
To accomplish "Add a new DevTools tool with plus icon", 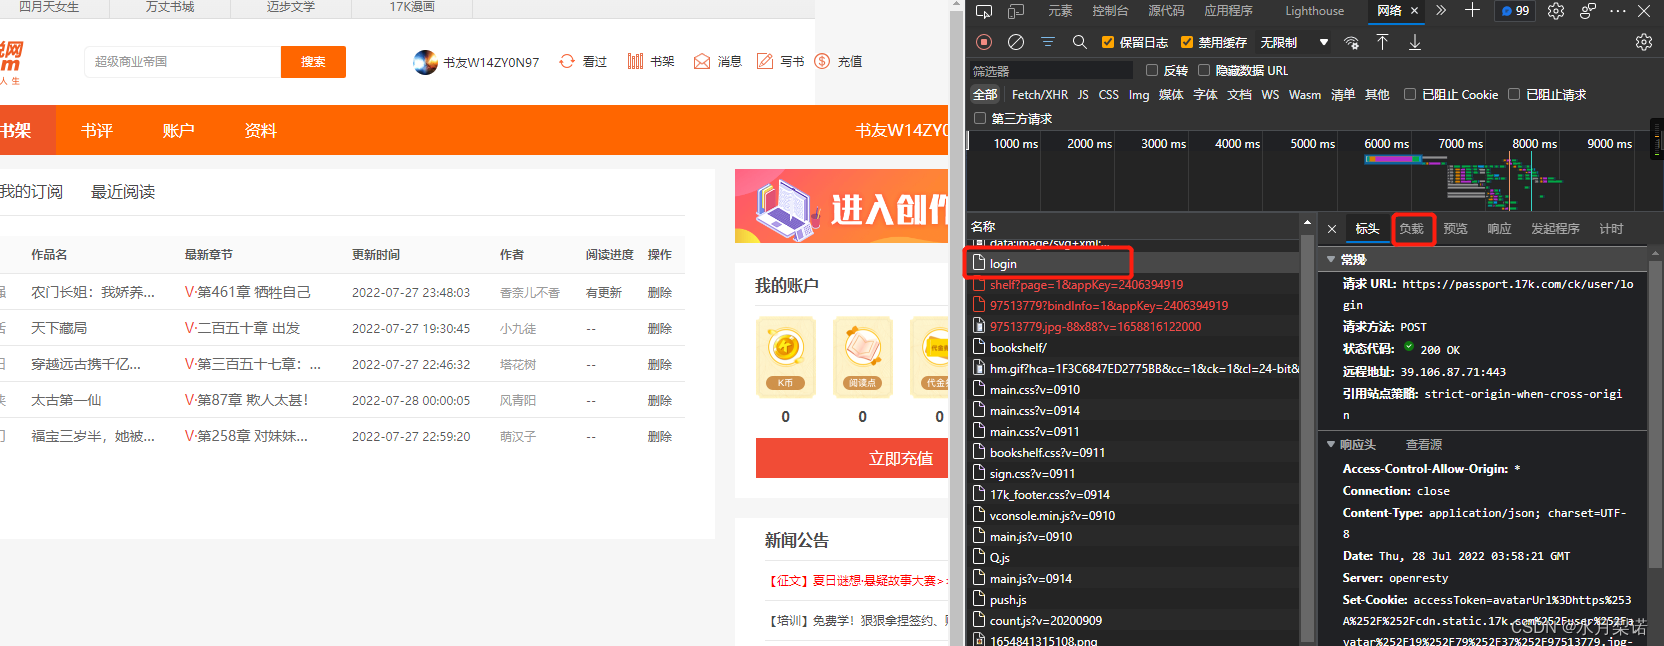I will (1472, 11).
